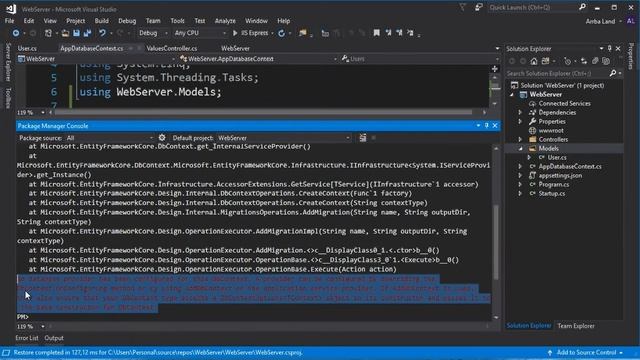Expand the Dependencies node
640x360 pixels.
tap(520, 113)
